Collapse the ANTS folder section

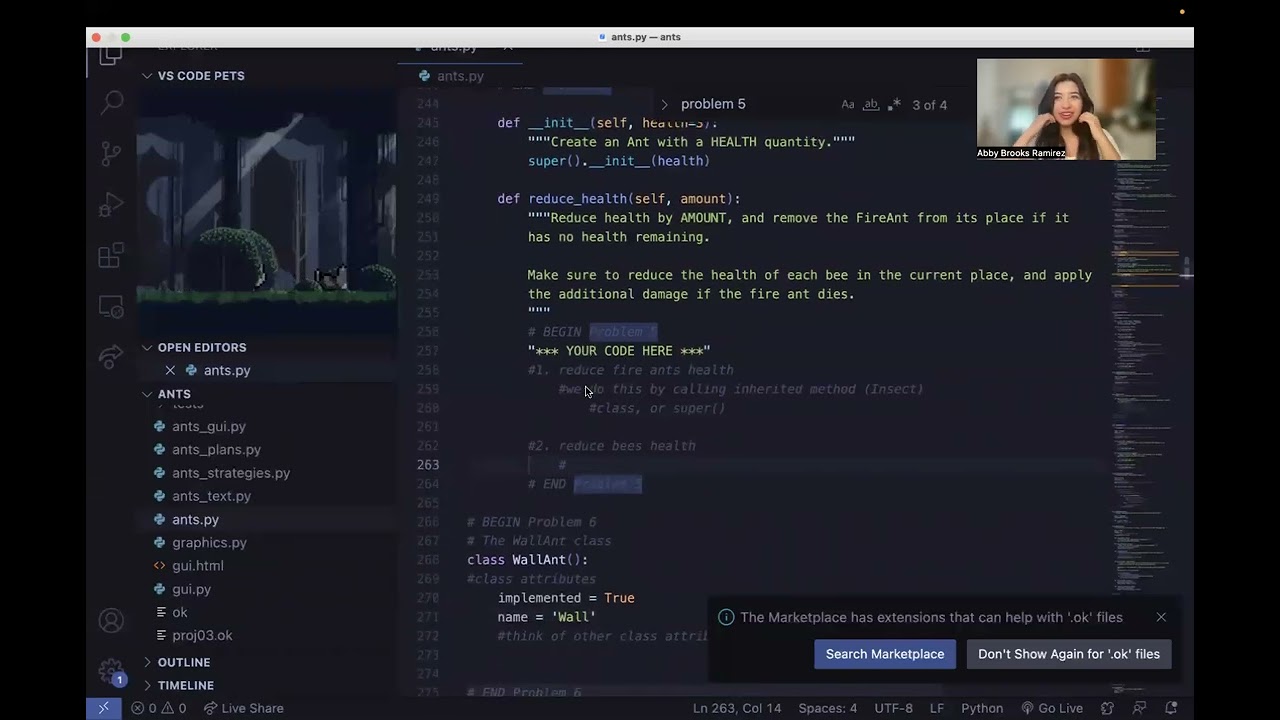[174, 394]
